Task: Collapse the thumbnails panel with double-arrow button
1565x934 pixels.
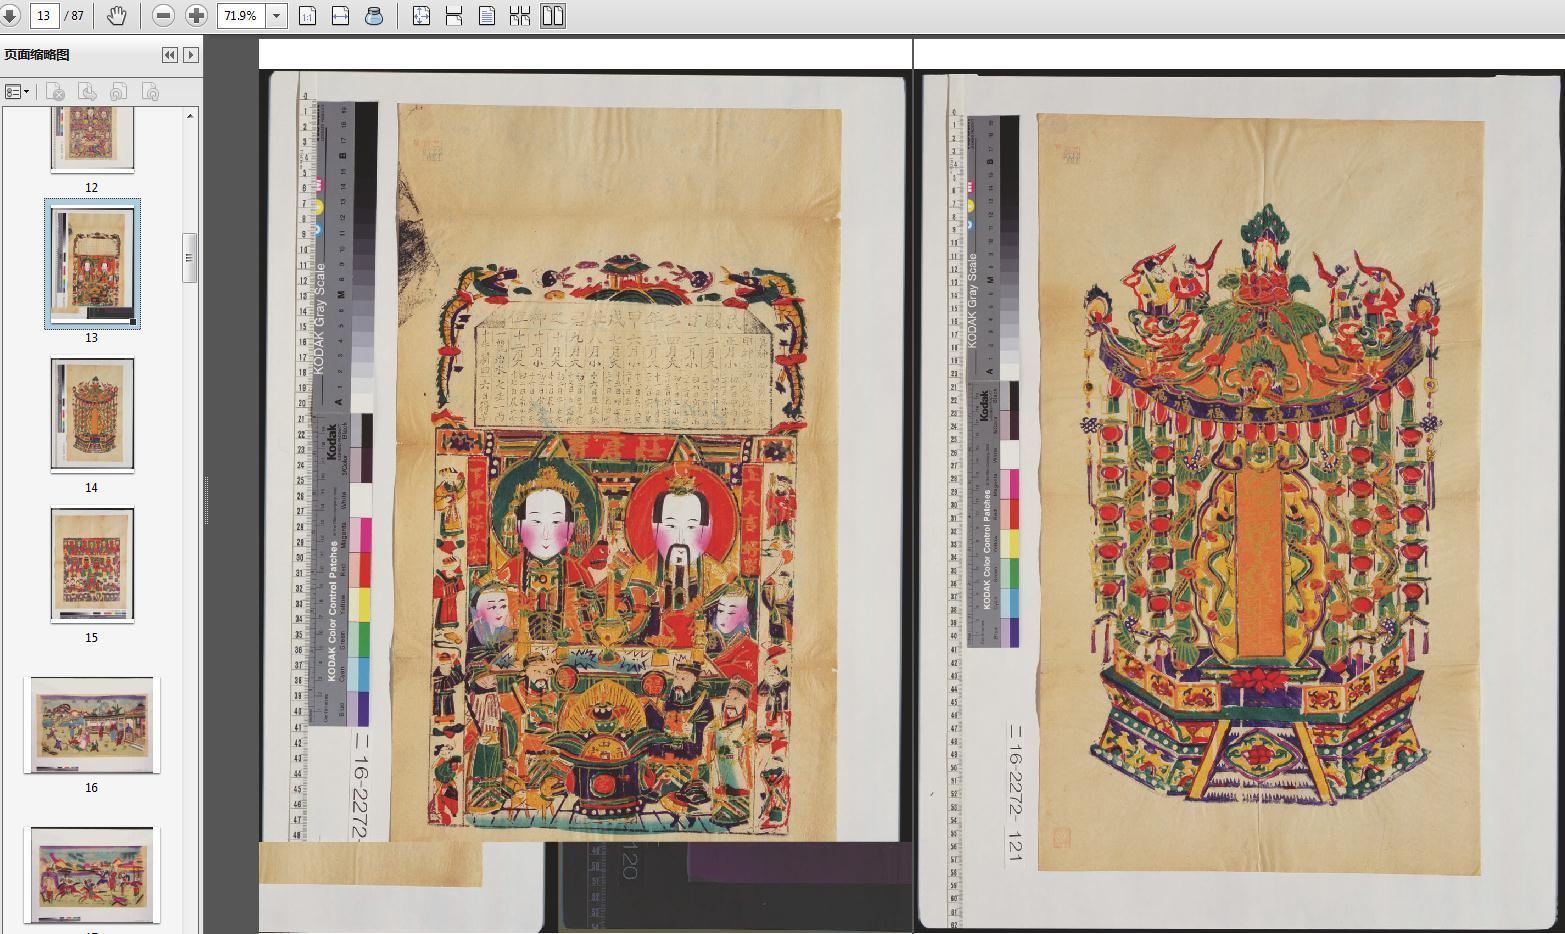Action: click(170, 55)
